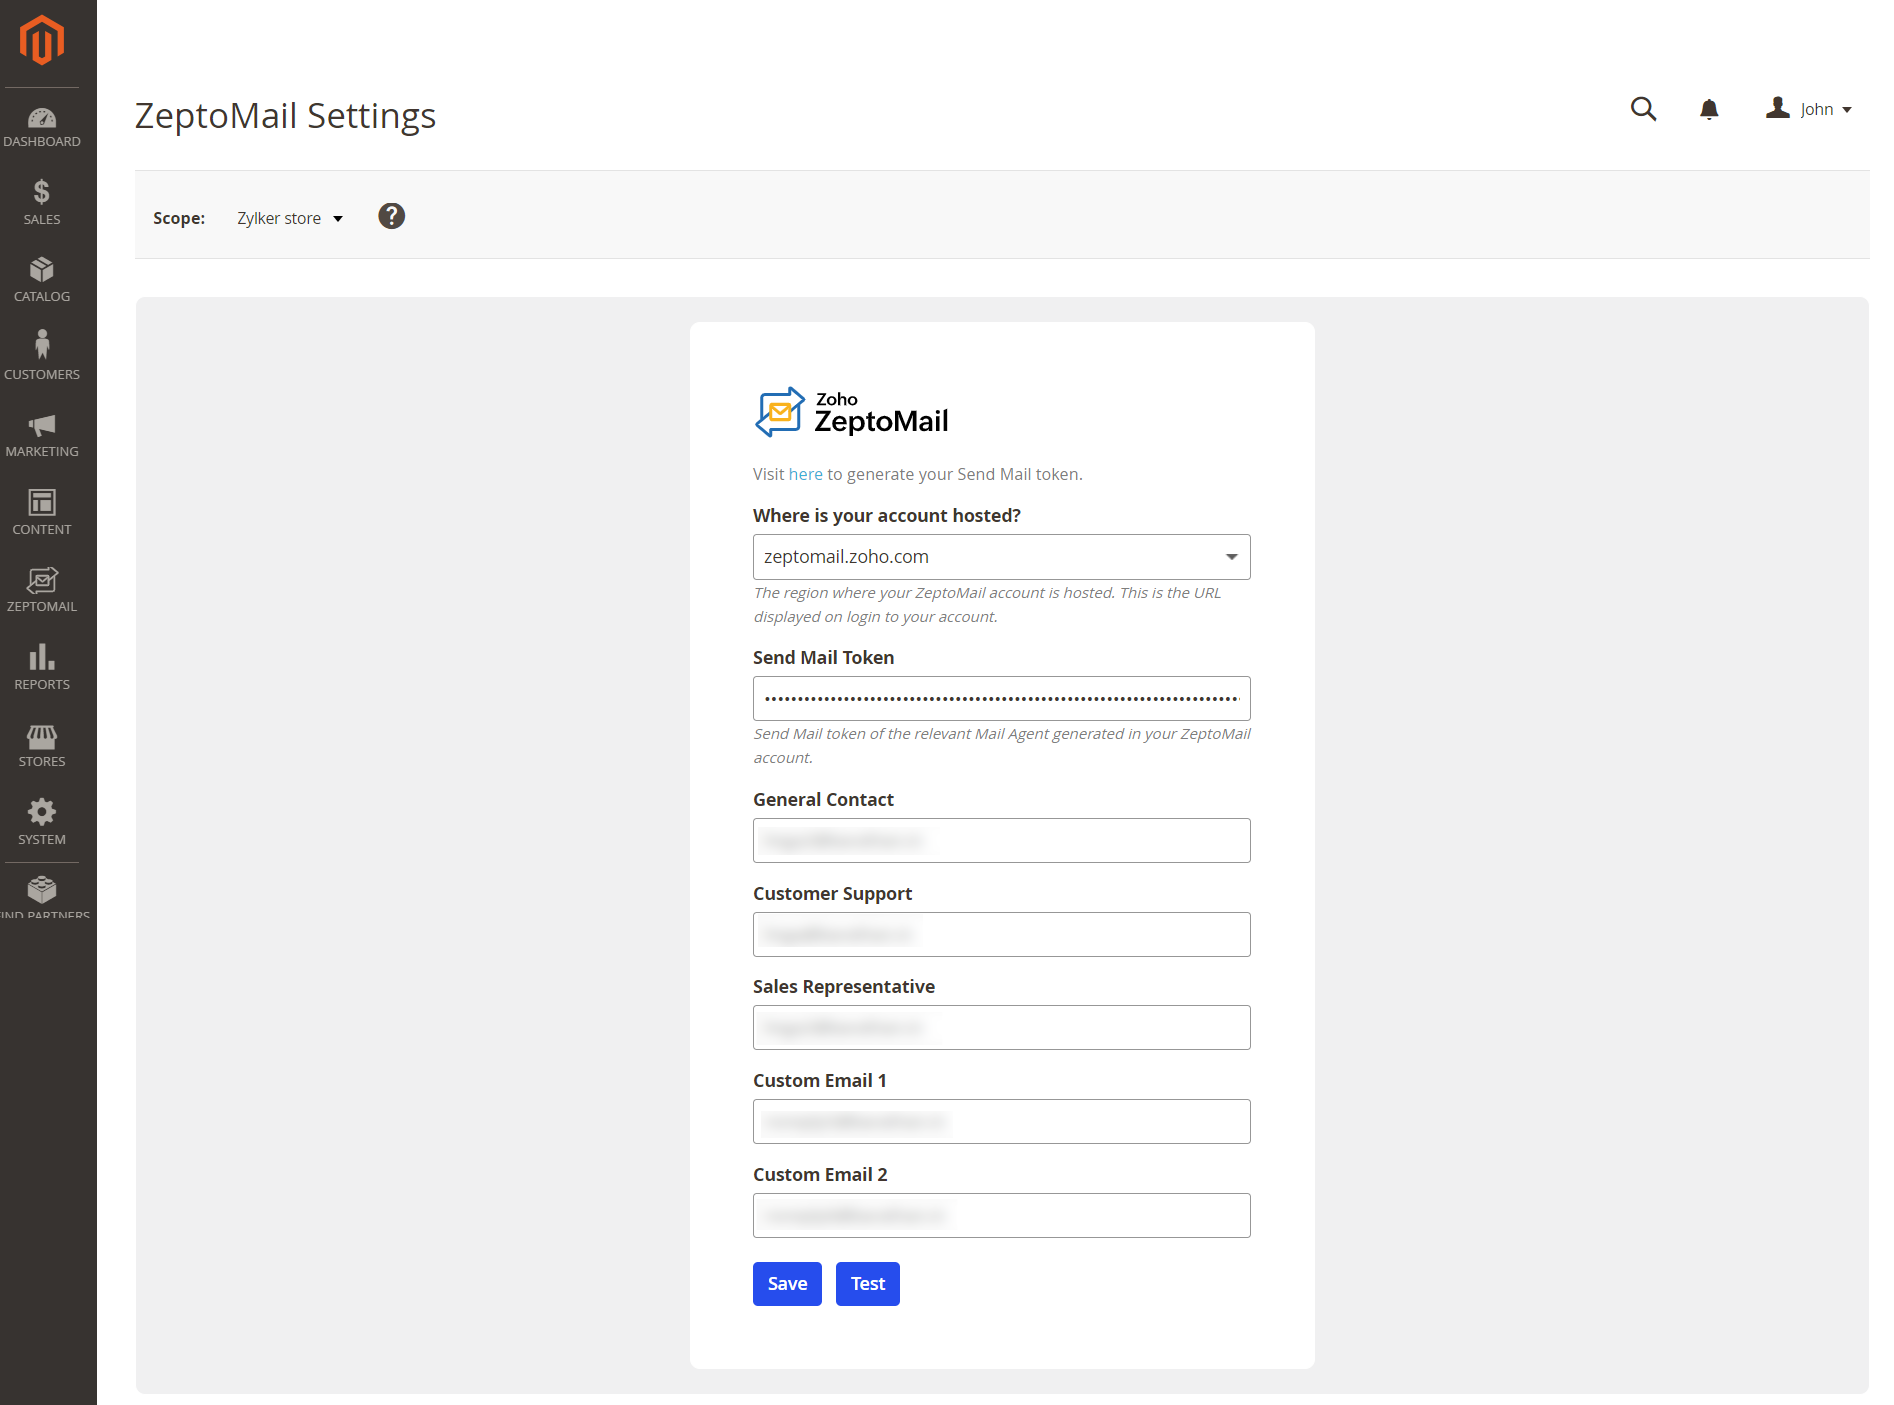1894x1405 pixels.
Task: Visit the here link for token generation
Action: (x=805, y=474)
